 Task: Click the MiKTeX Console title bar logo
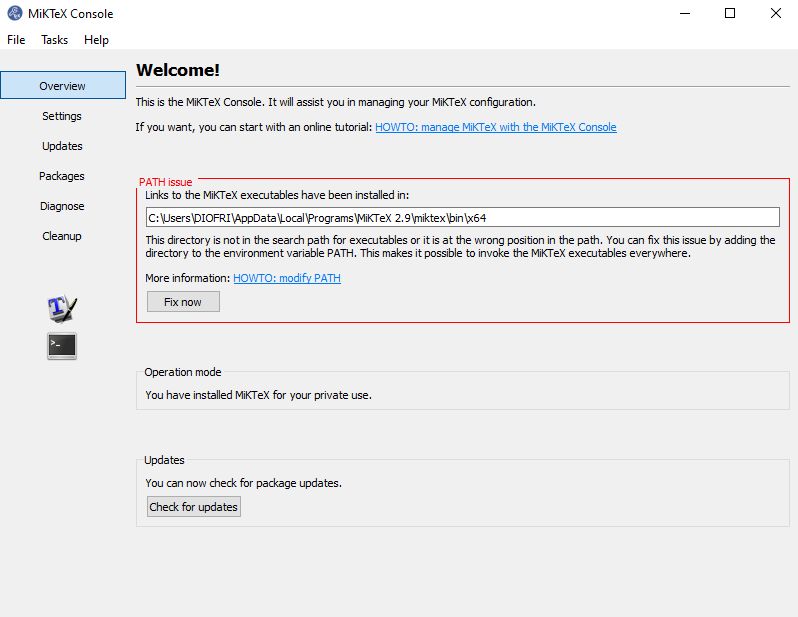15,13
